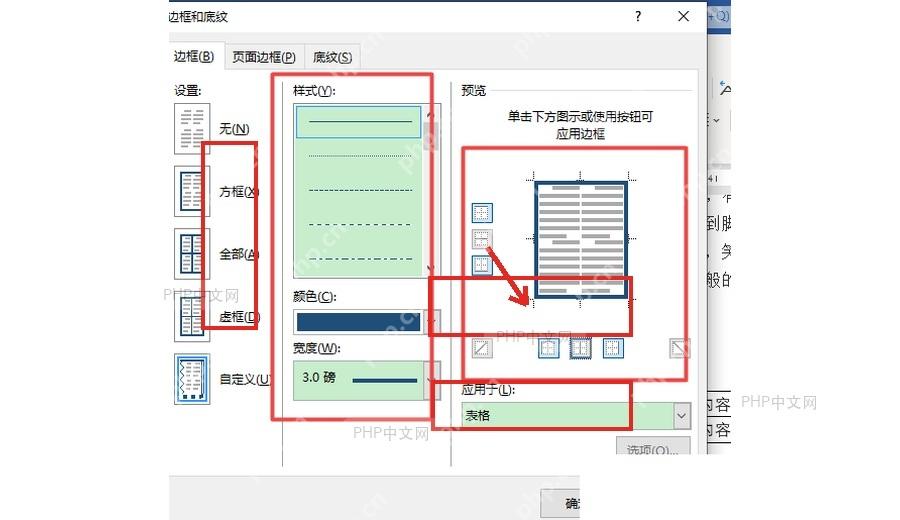Click the dark blue color swatch field
Screen dimensions: 900x520
pyautogui.click(x=359, y=322)
